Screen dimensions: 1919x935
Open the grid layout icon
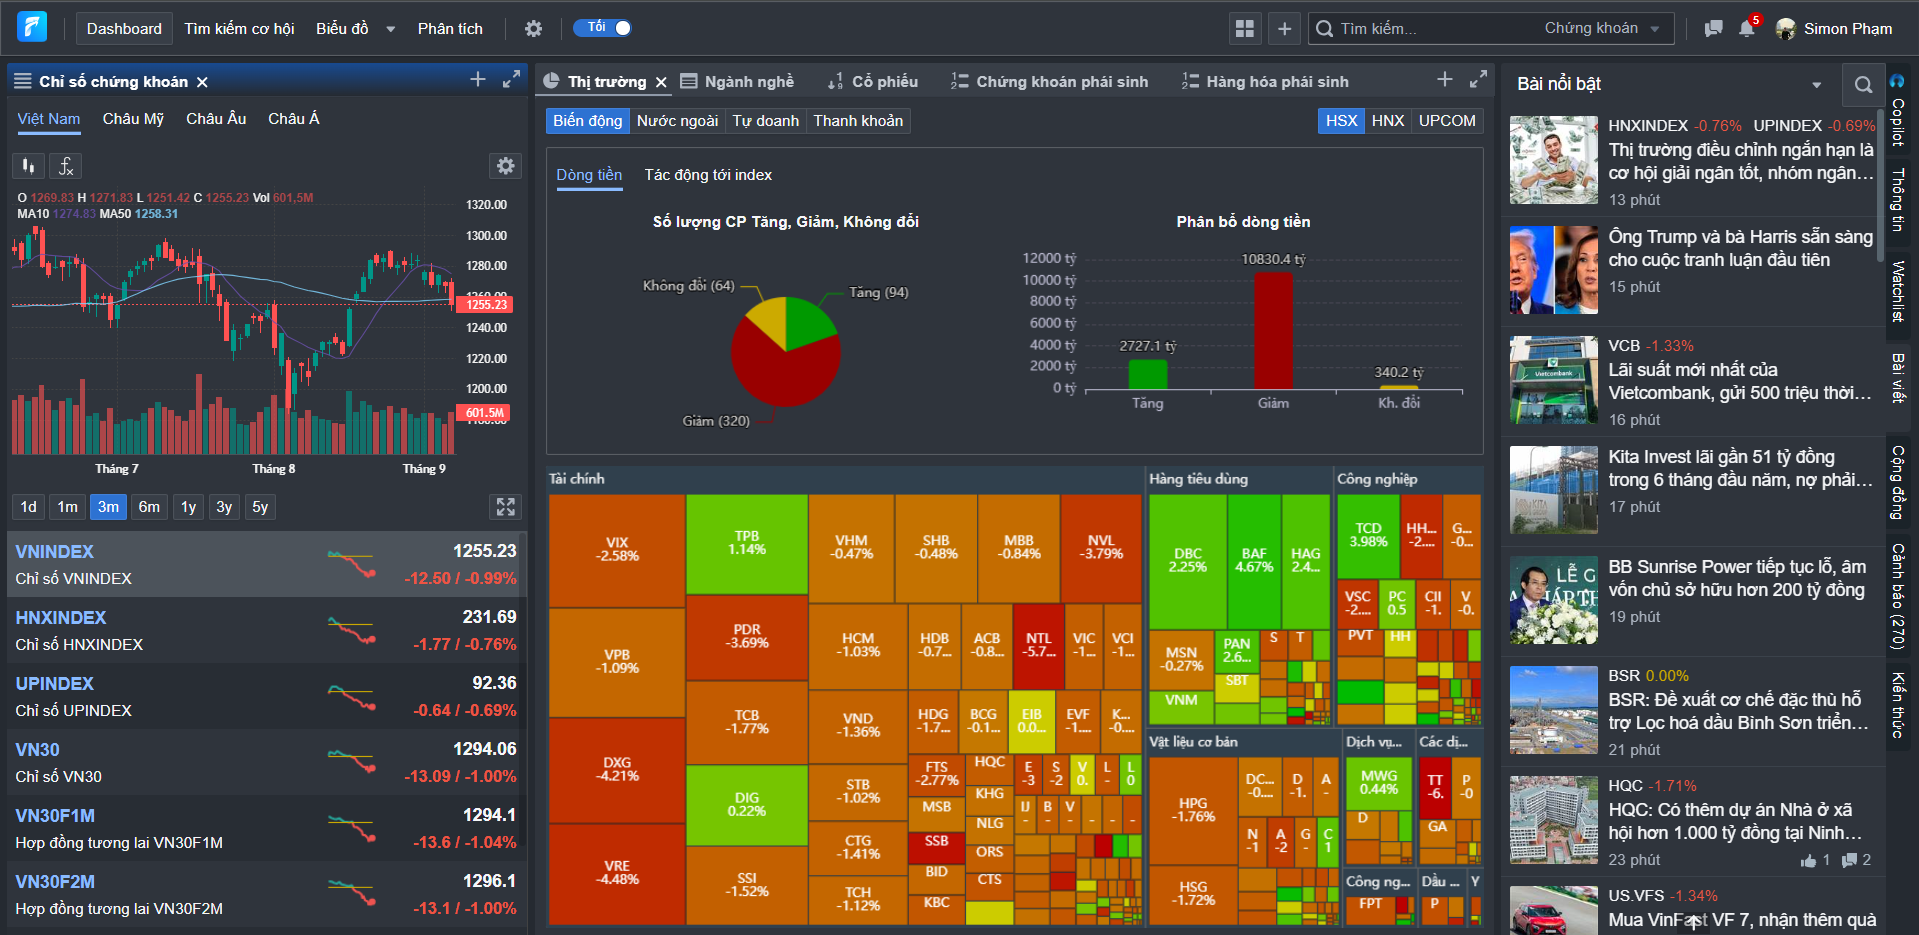pos(1244,29)
